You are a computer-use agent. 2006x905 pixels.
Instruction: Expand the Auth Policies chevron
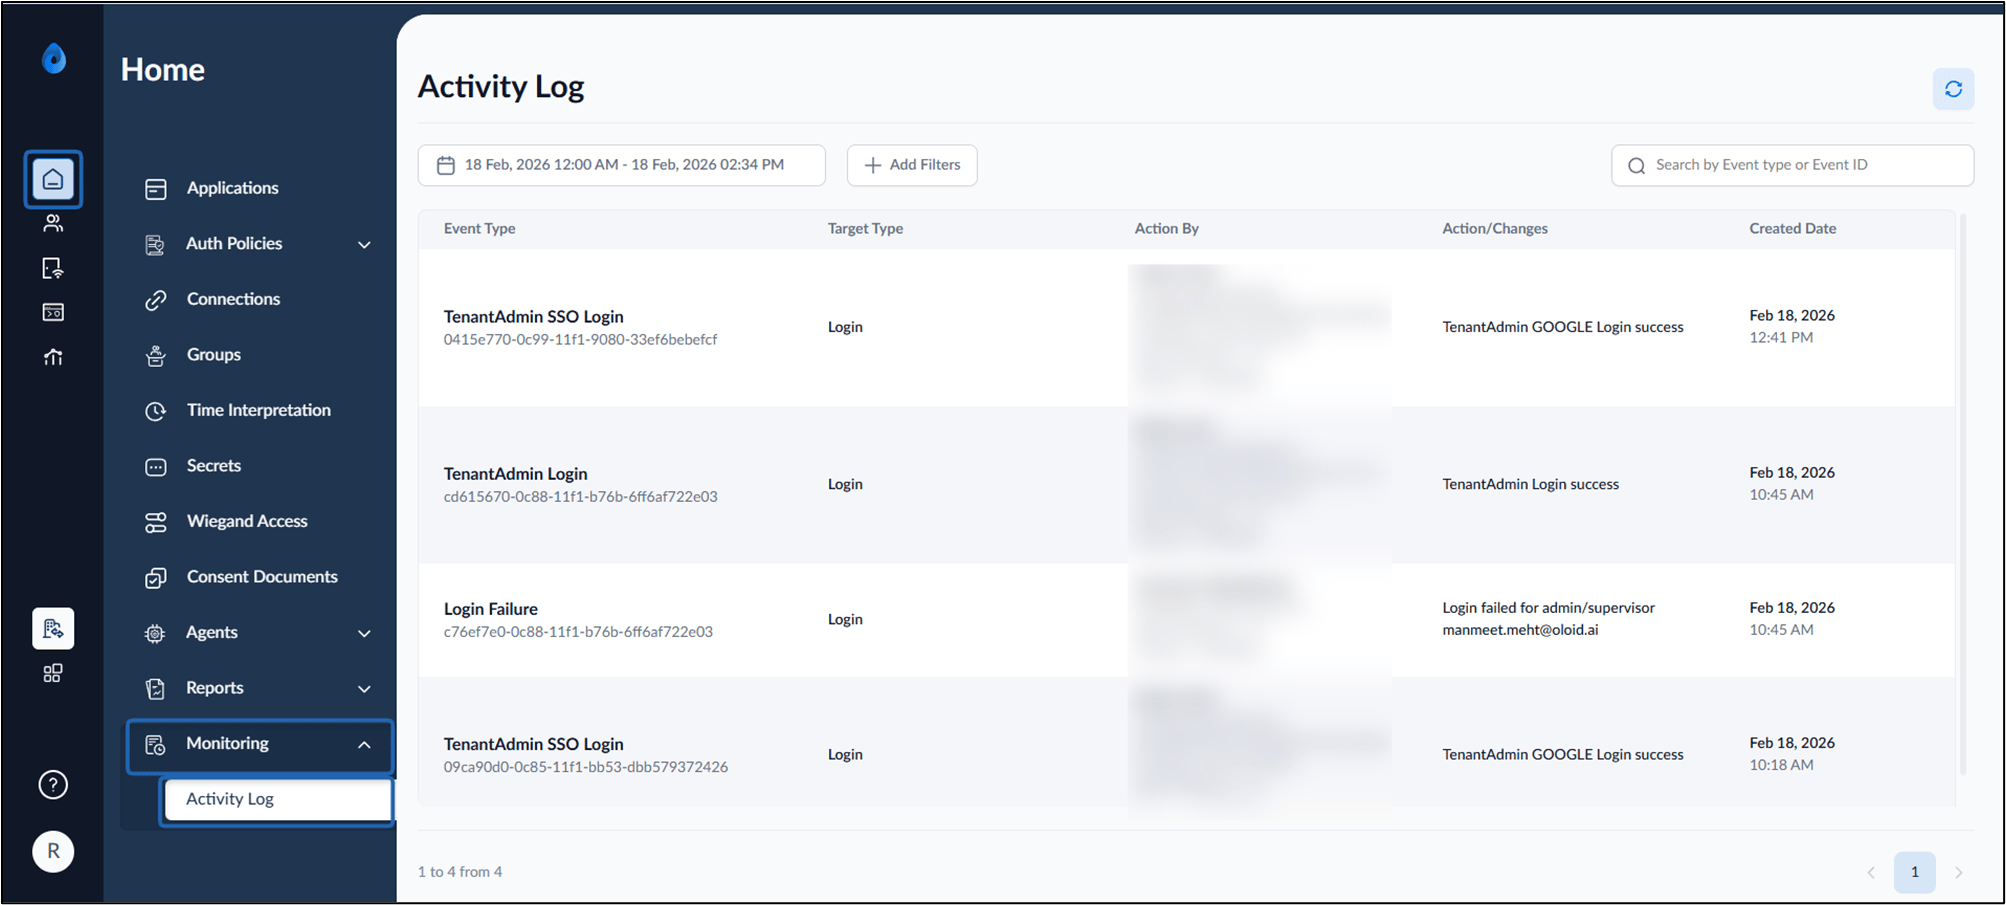[364, 244]
